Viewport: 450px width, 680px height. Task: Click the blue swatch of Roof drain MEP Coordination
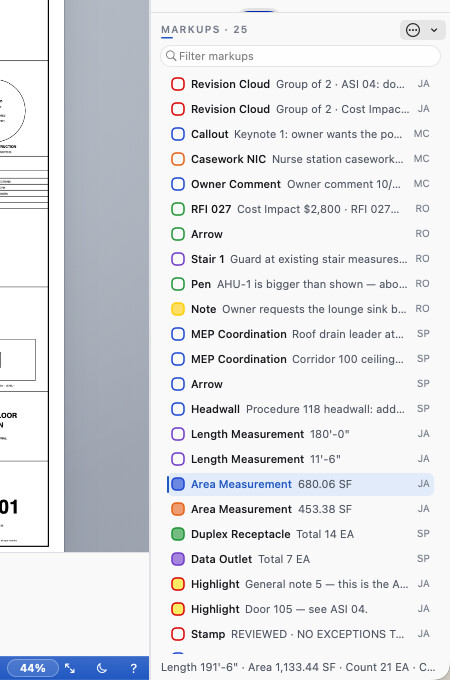178,334
